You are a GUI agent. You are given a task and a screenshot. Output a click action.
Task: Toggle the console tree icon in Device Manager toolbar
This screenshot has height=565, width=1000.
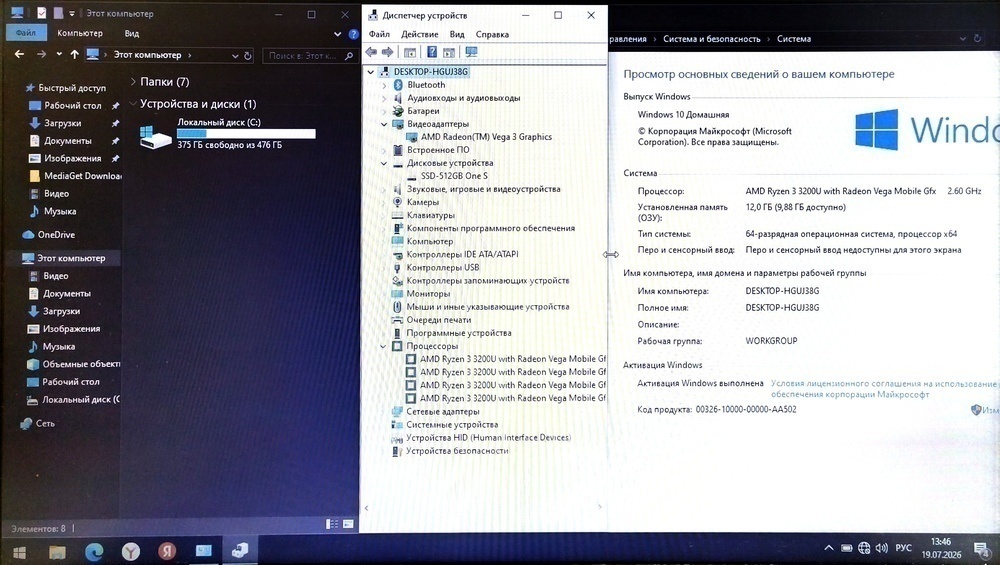[410, 52]
